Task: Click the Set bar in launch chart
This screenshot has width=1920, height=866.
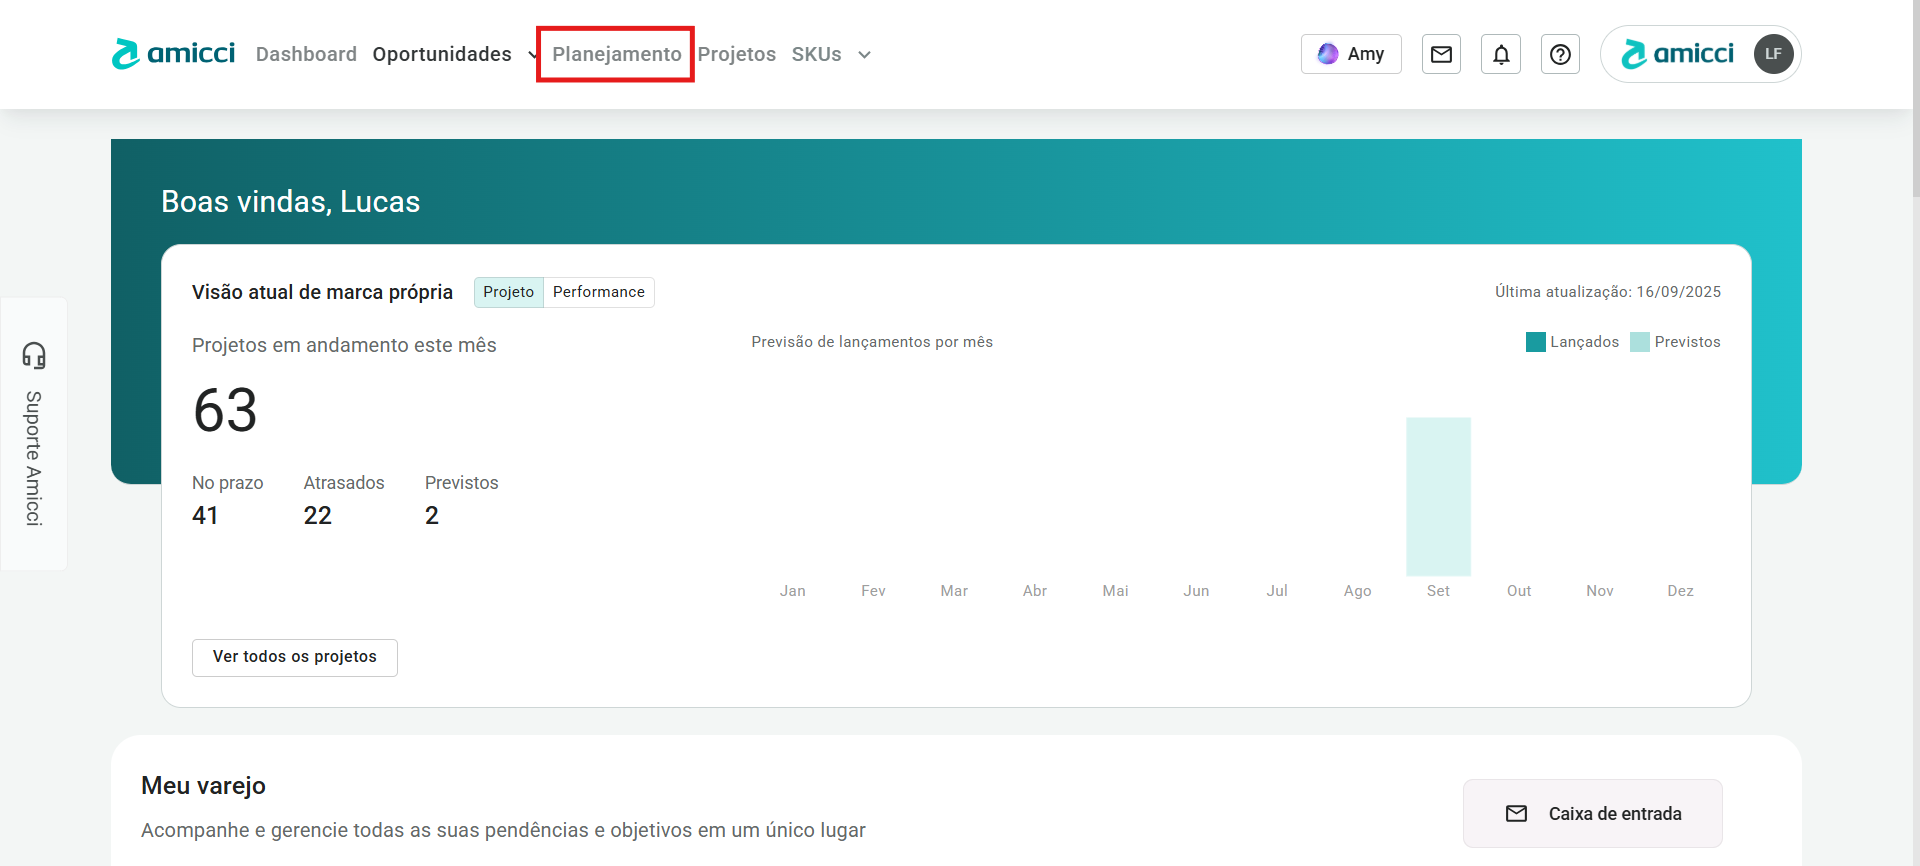Action: click(1438, 496)
